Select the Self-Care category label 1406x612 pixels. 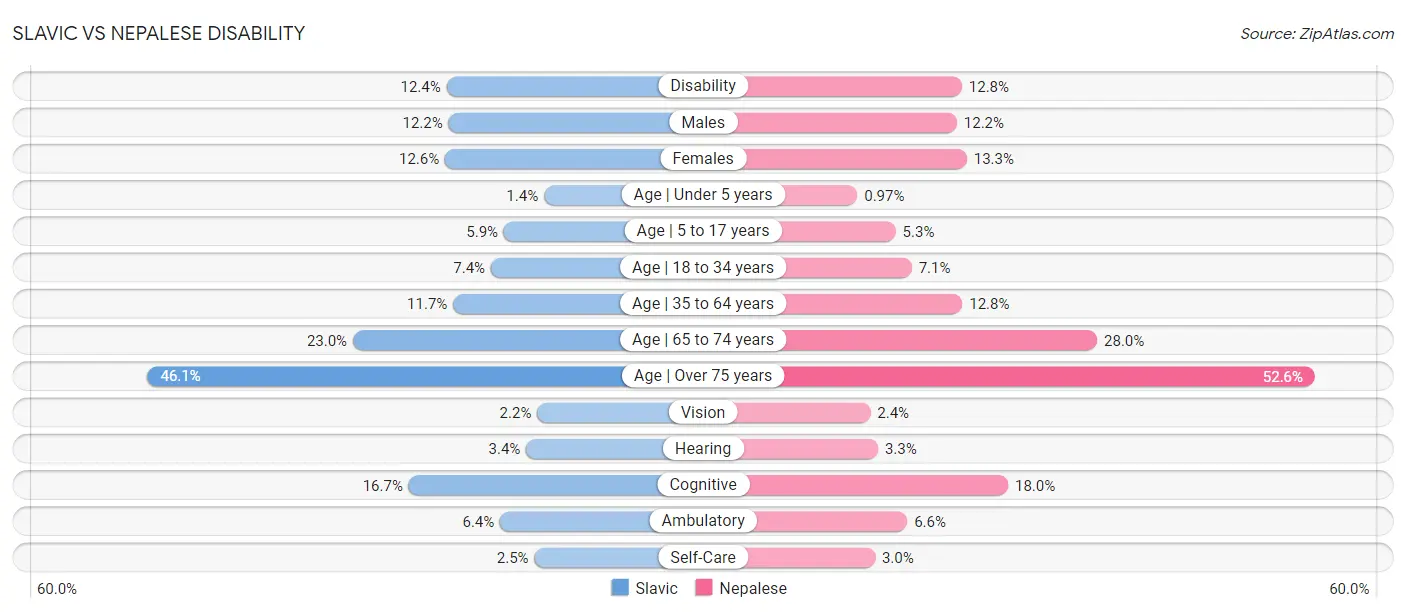[x=703, y=557]
